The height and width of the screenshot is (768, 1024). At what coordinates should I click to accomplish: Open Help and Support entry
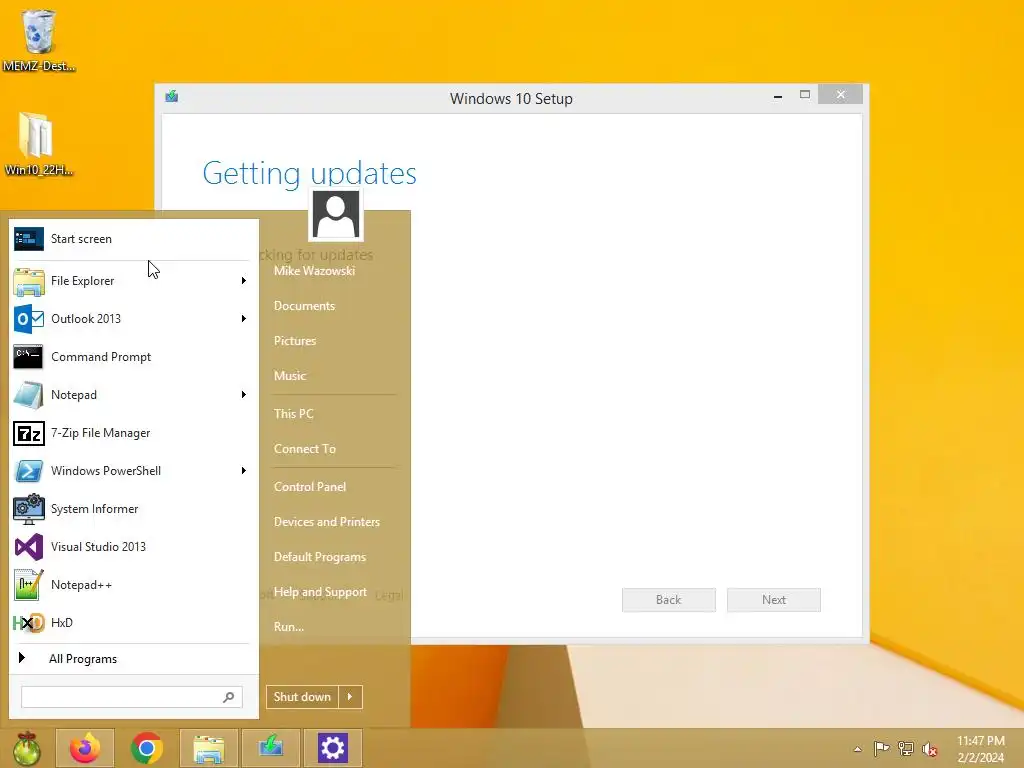click(320, 592)
